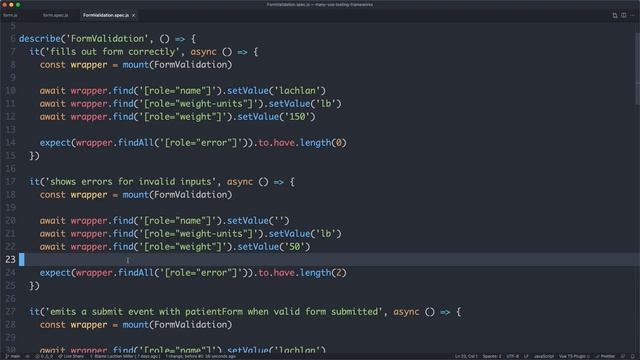Click length(0) on line 14
Viewport: 640px width, 360px height.
click(x=323, y=143)
